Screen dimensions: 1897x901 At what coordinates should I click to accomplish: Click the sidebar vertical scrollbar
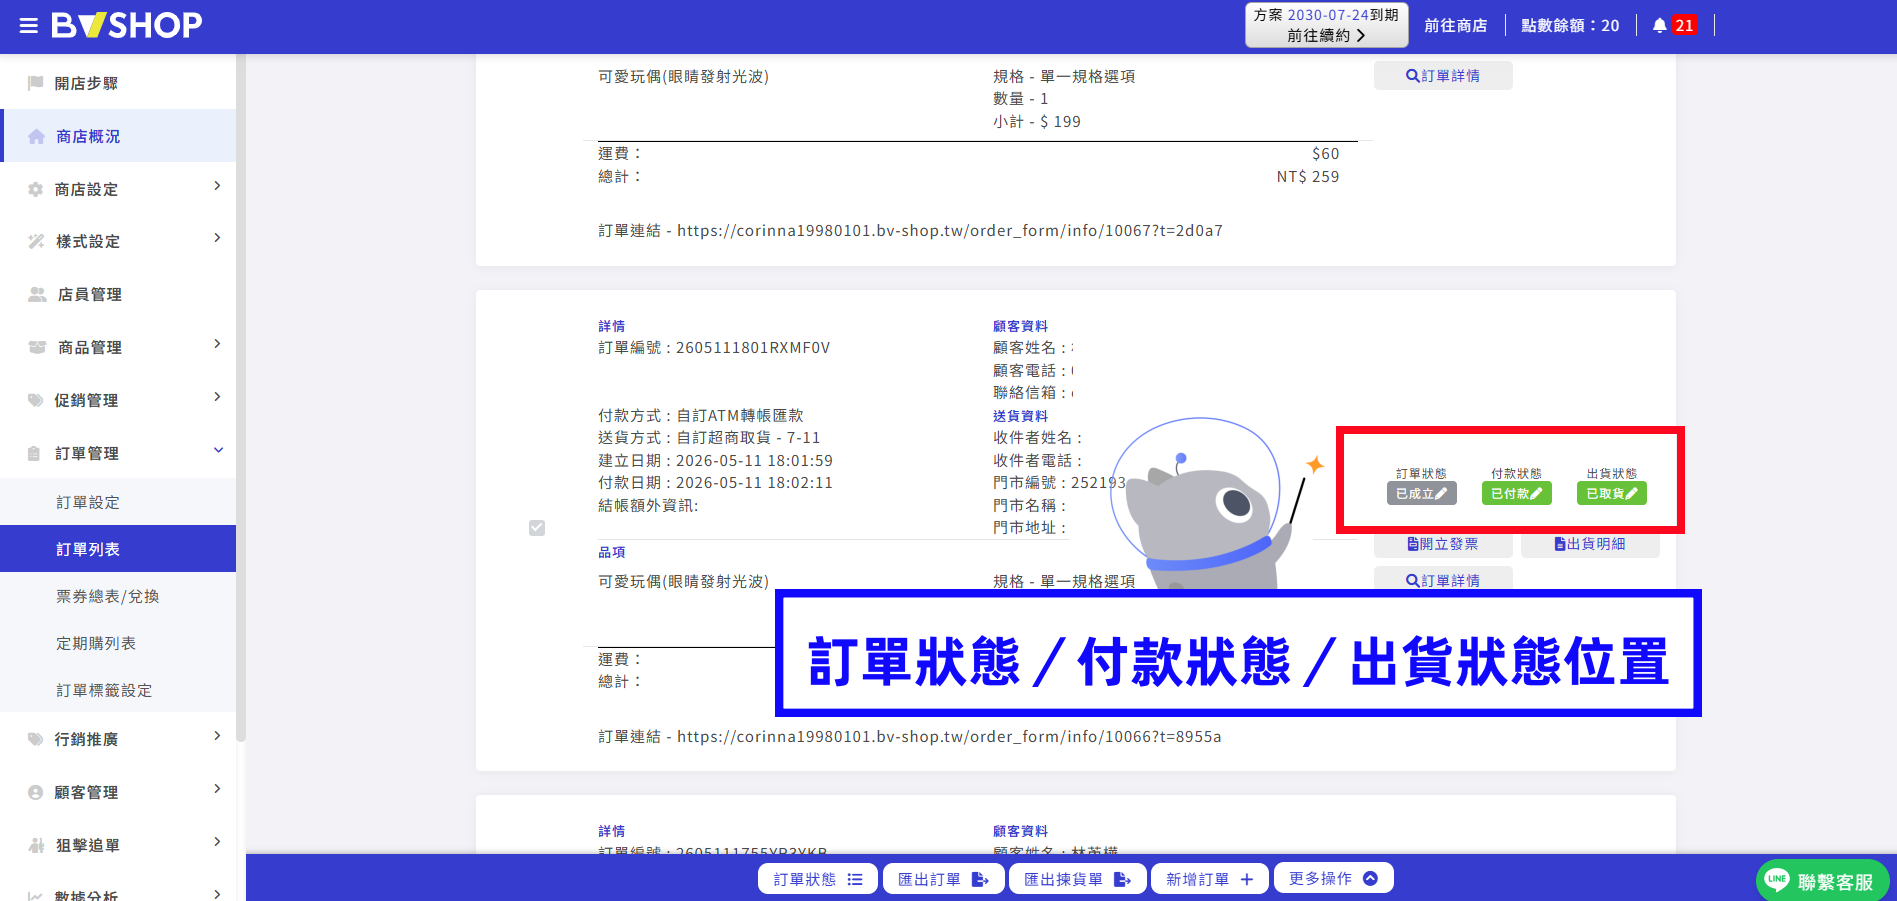pyautogui.click(x=240, y=398)
